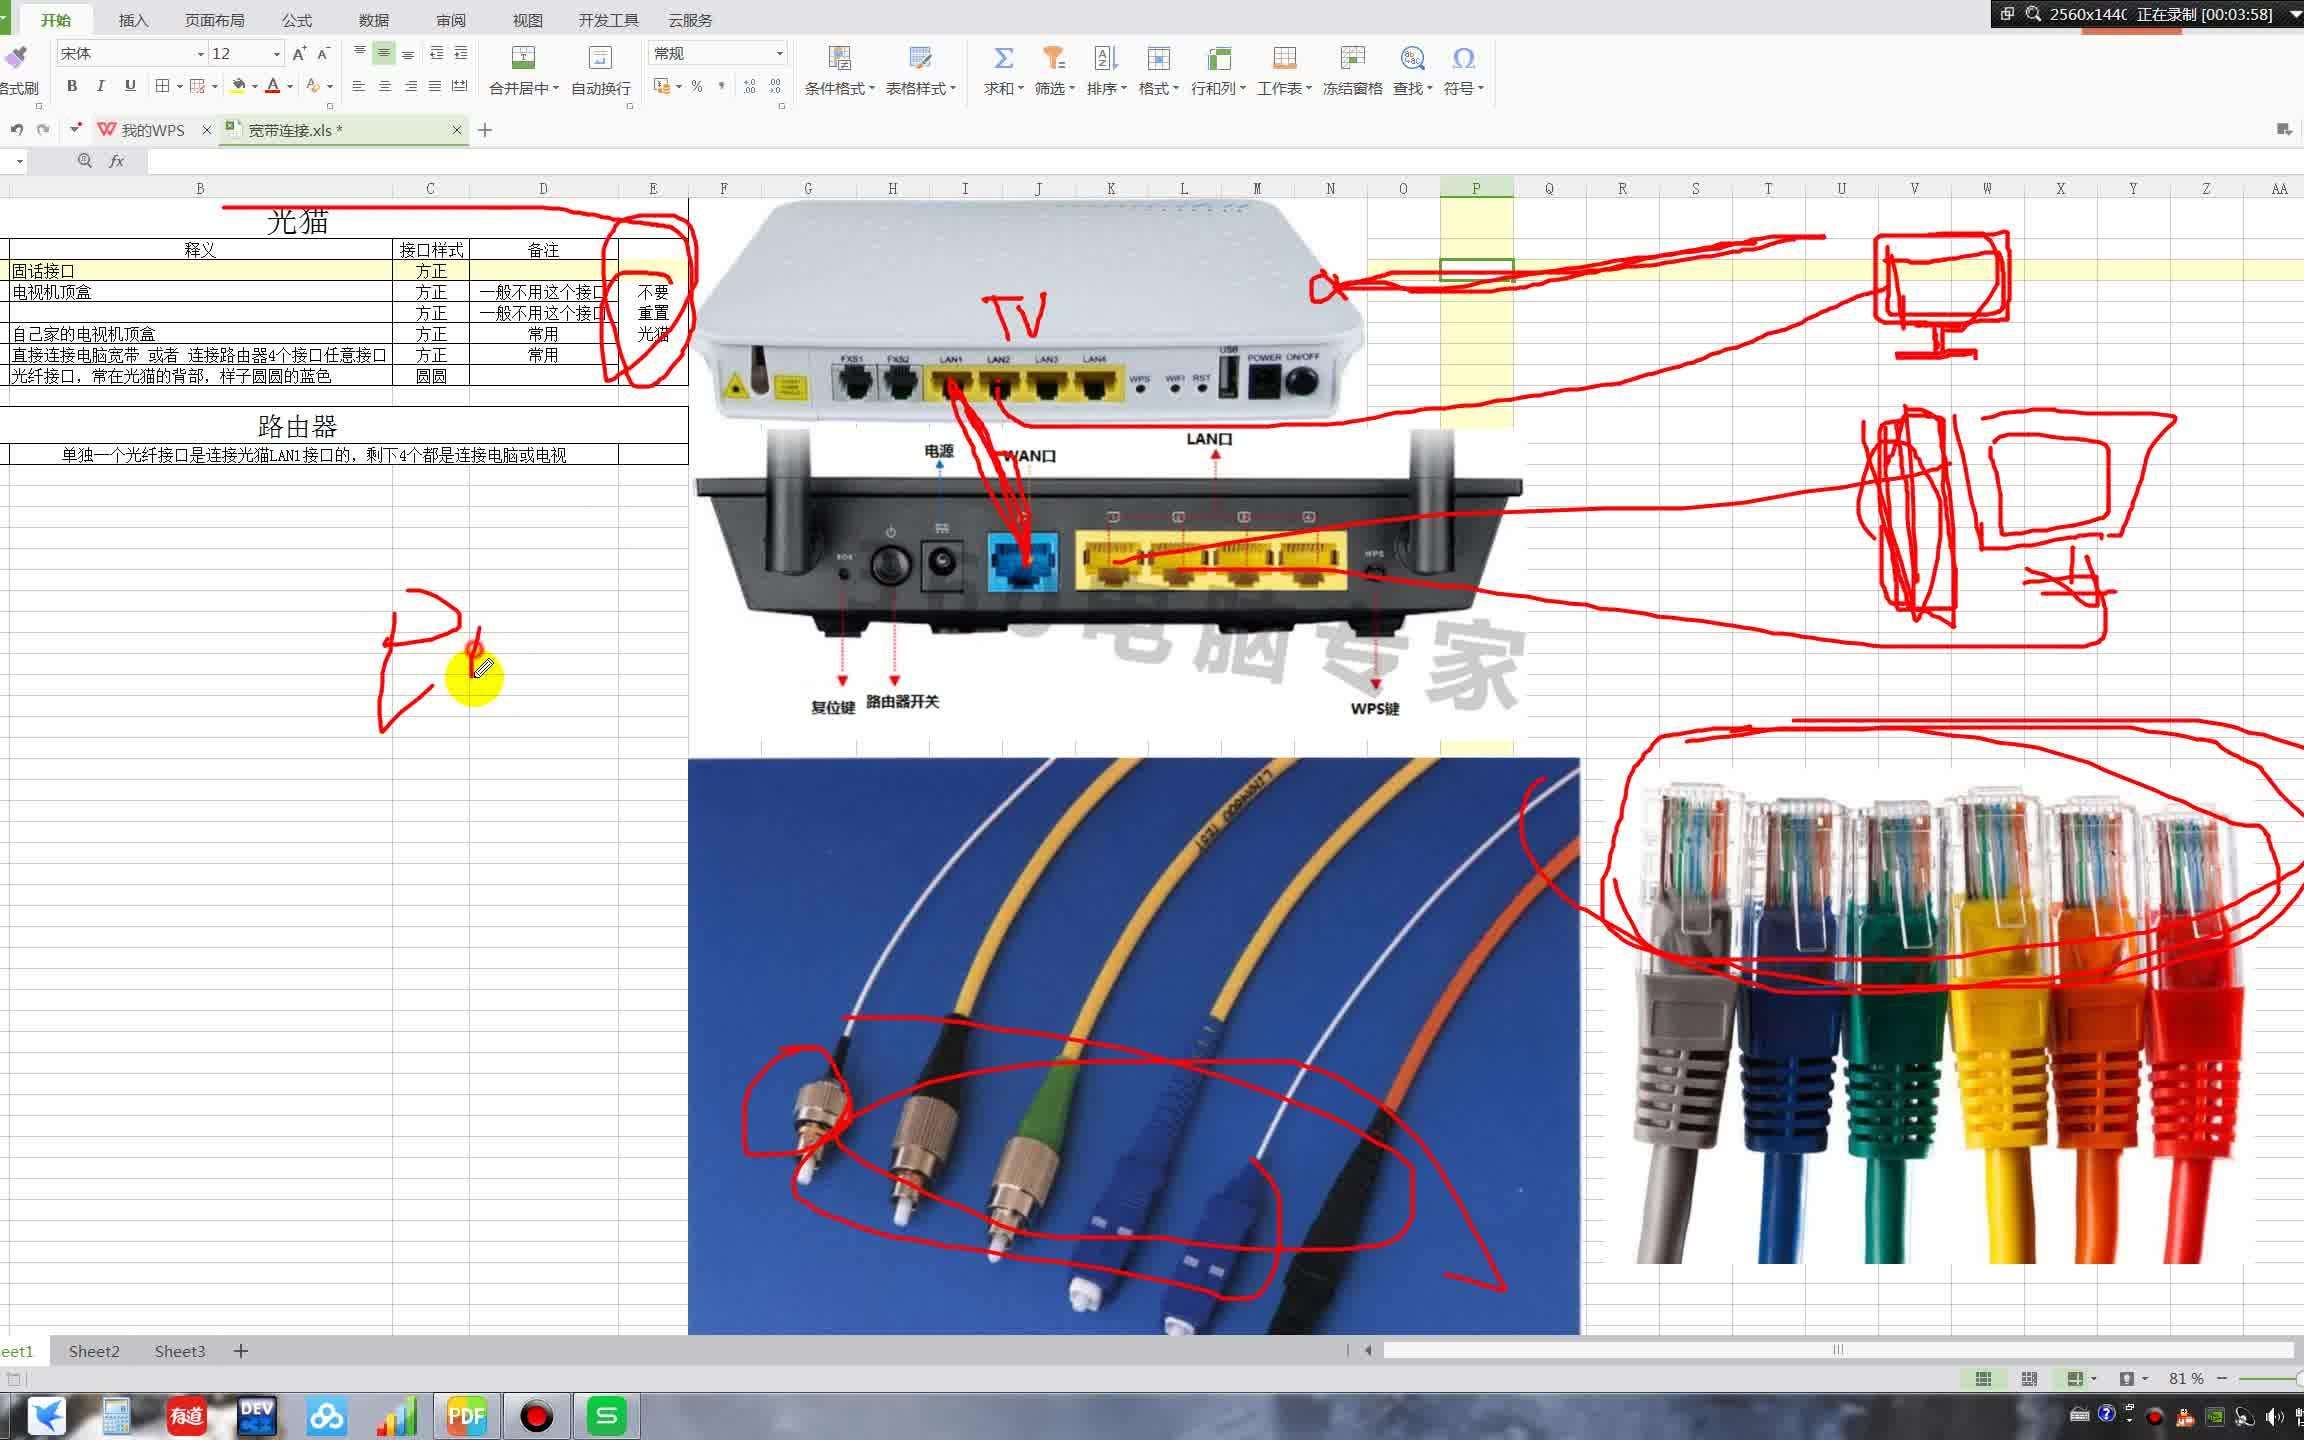Click the Freeze Panes icon
Viewport: 2304px width, 1440px height.
click(1352, 58)
